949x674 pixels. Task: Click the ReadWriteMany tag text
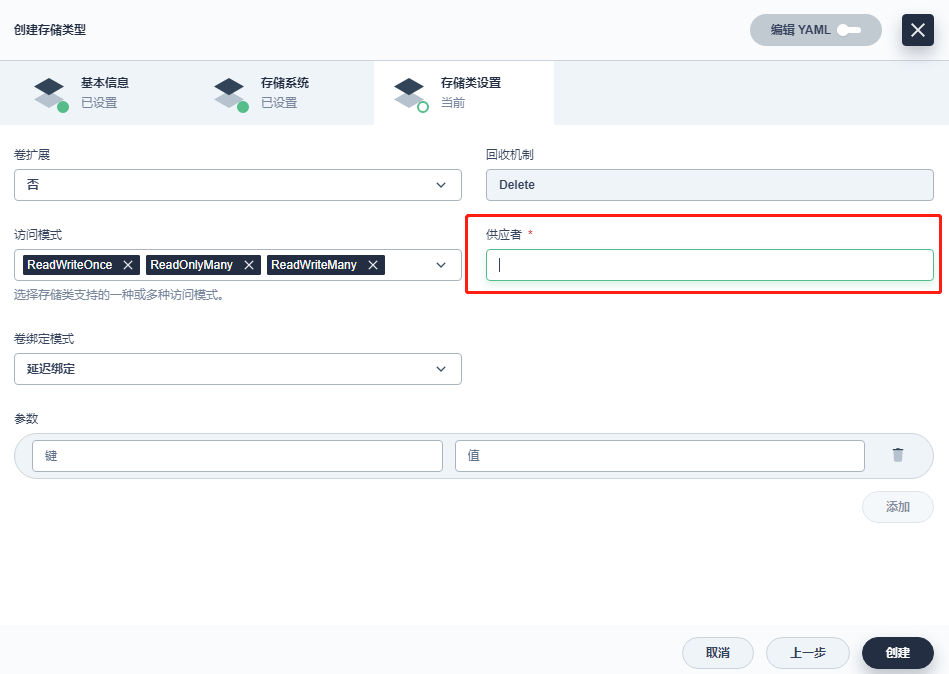314,265
